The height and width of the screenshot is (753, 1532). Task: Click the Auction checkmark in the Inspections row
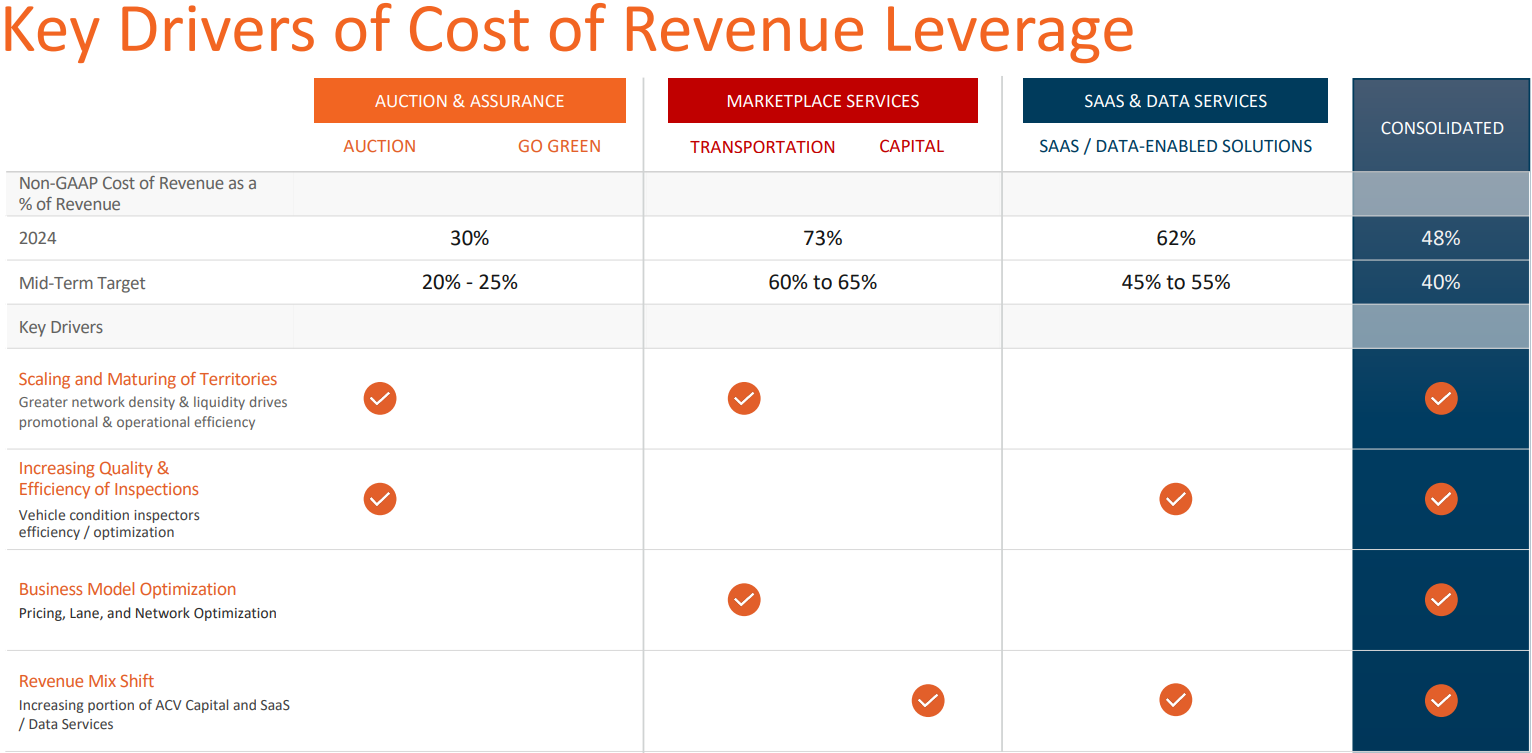pos(380,499)
